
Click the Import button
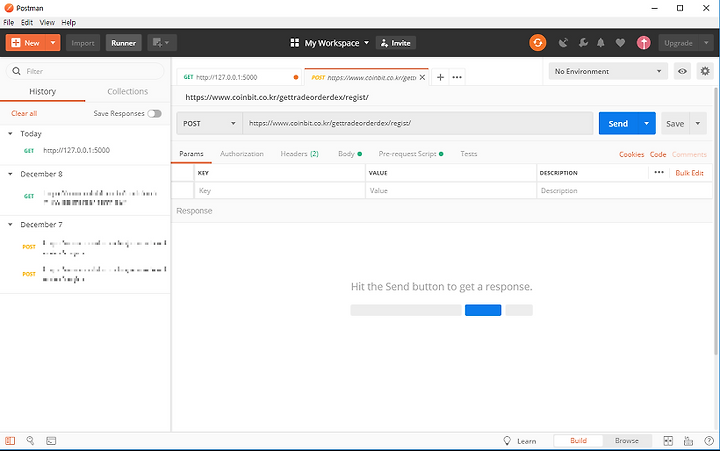[83, 43]
